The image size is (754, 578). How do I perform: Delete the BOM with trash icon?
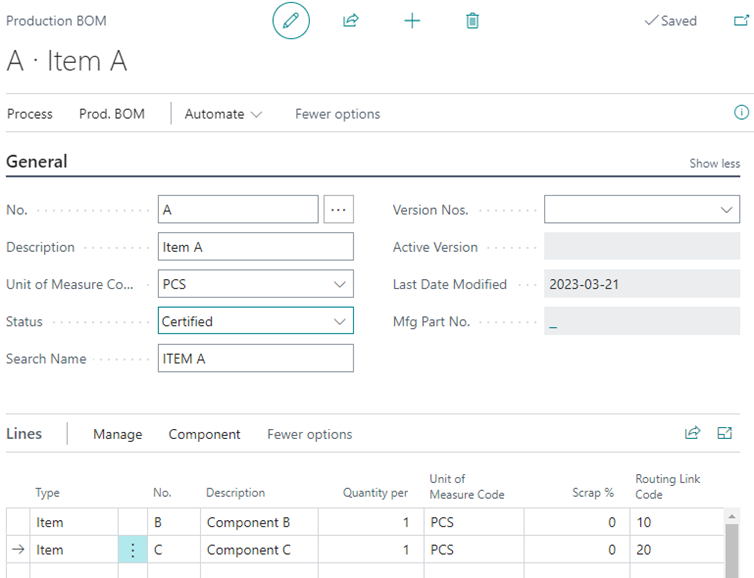[472, 21]
